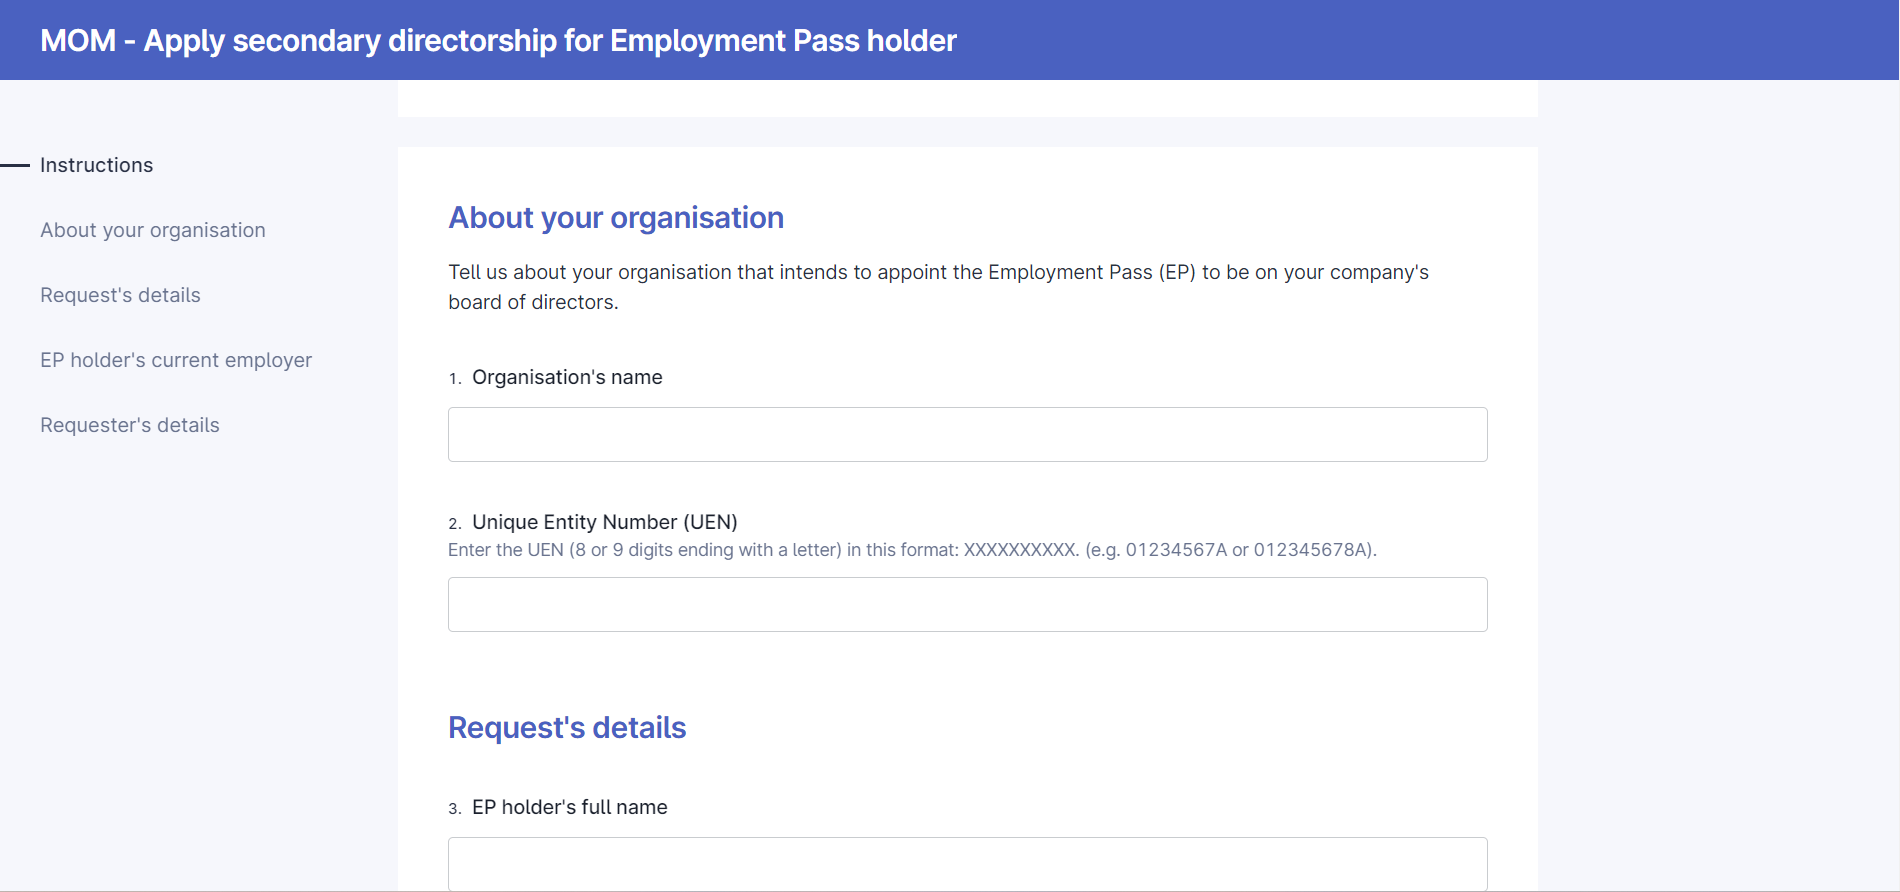
Task: Select the Organisation's name question label
Action: (x=567, y=377)
